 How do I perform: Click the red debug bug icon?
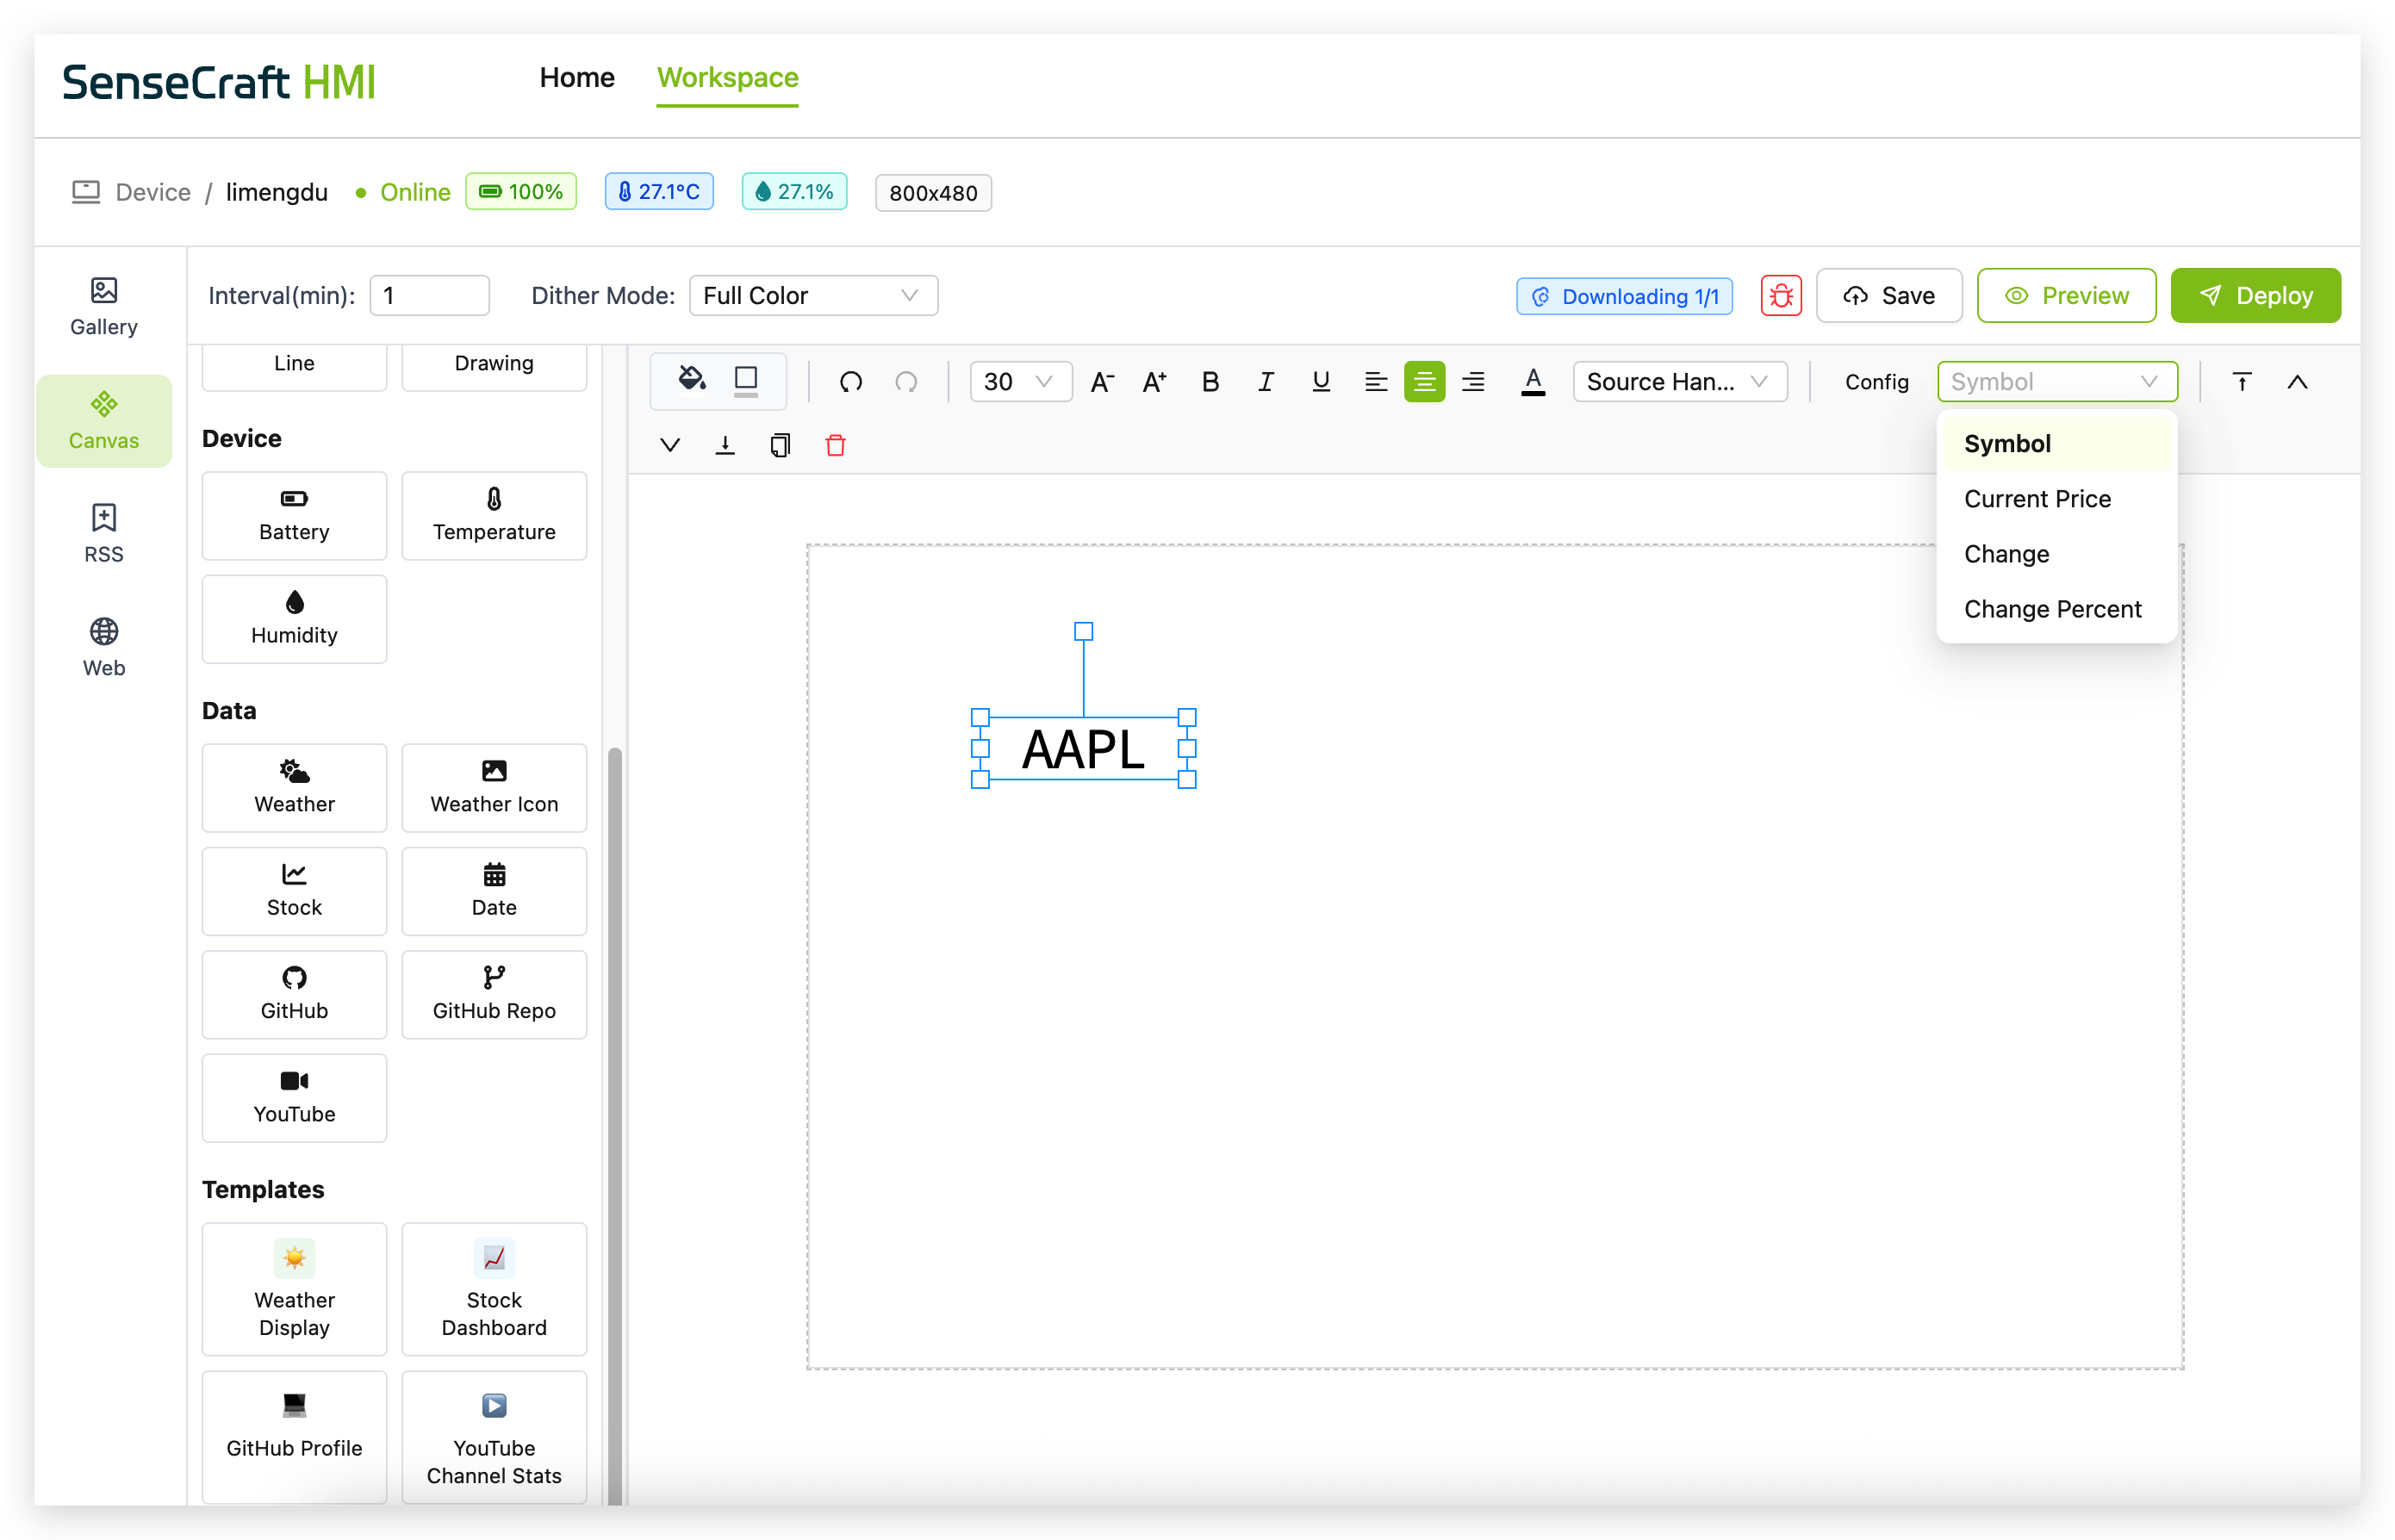pos(1781,295)
